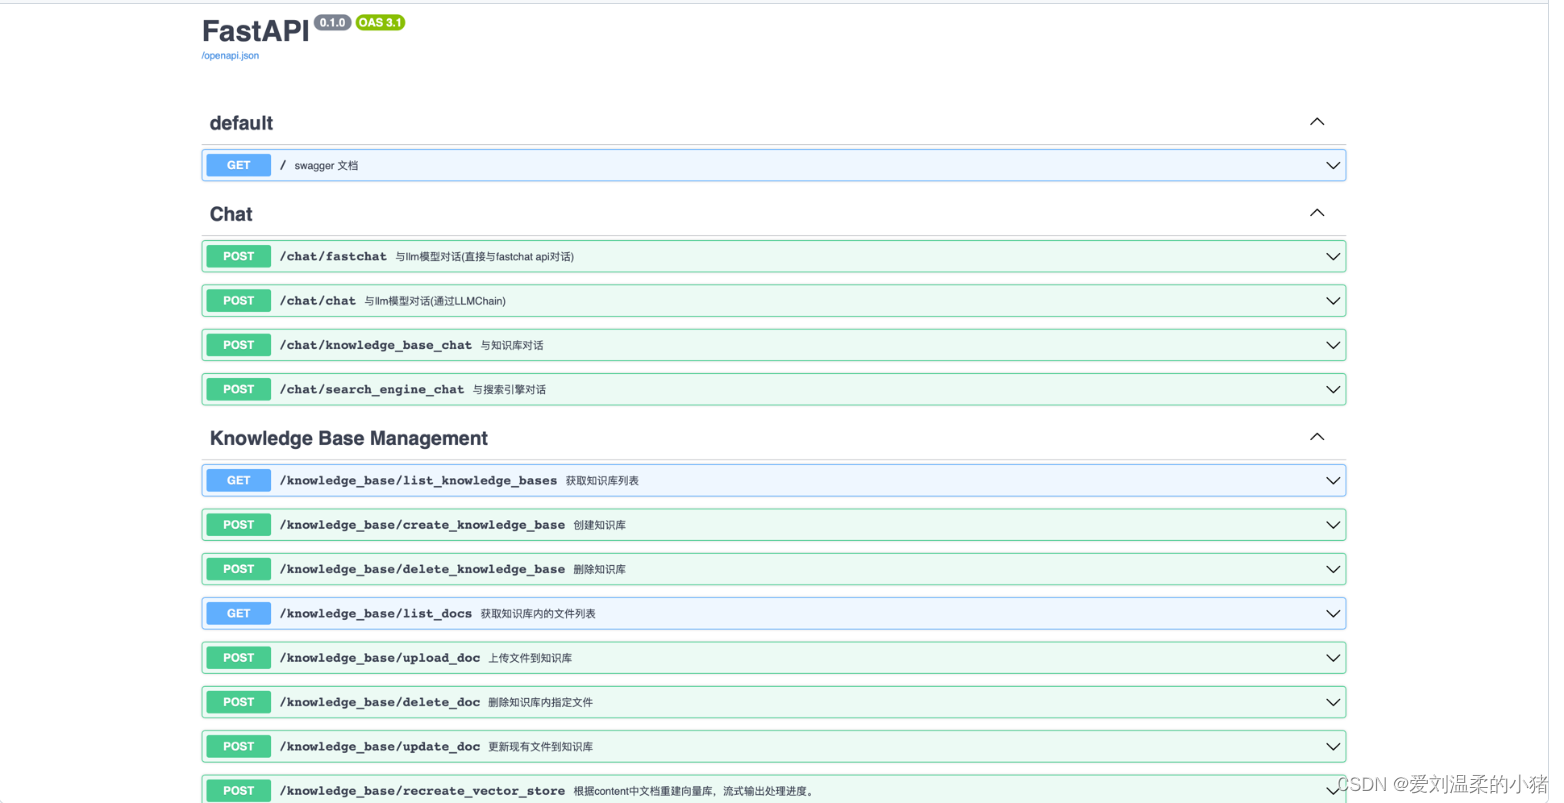Click the OAS 3.1 badge
Image resolution: width=1564 pixels, height=803 pixels.
380,22
